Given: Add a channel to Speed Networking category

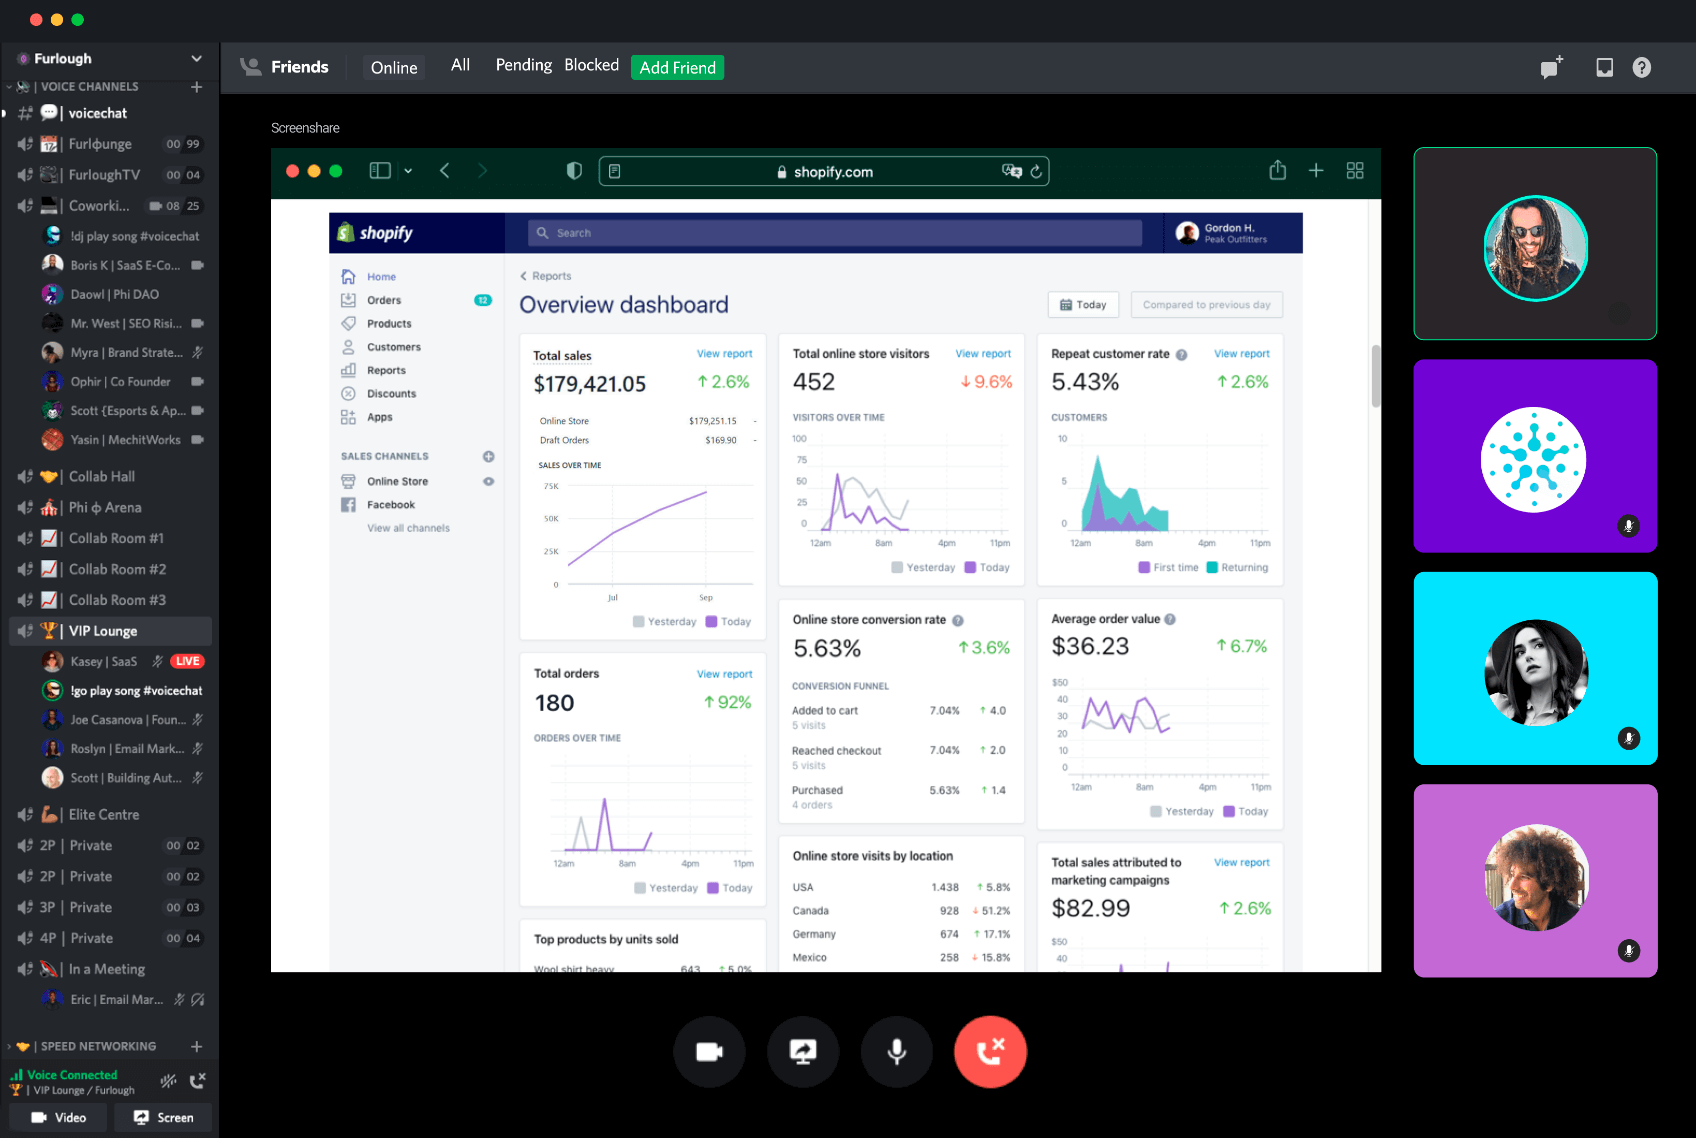Looking at the screenshot, I should pos(197,1046).
